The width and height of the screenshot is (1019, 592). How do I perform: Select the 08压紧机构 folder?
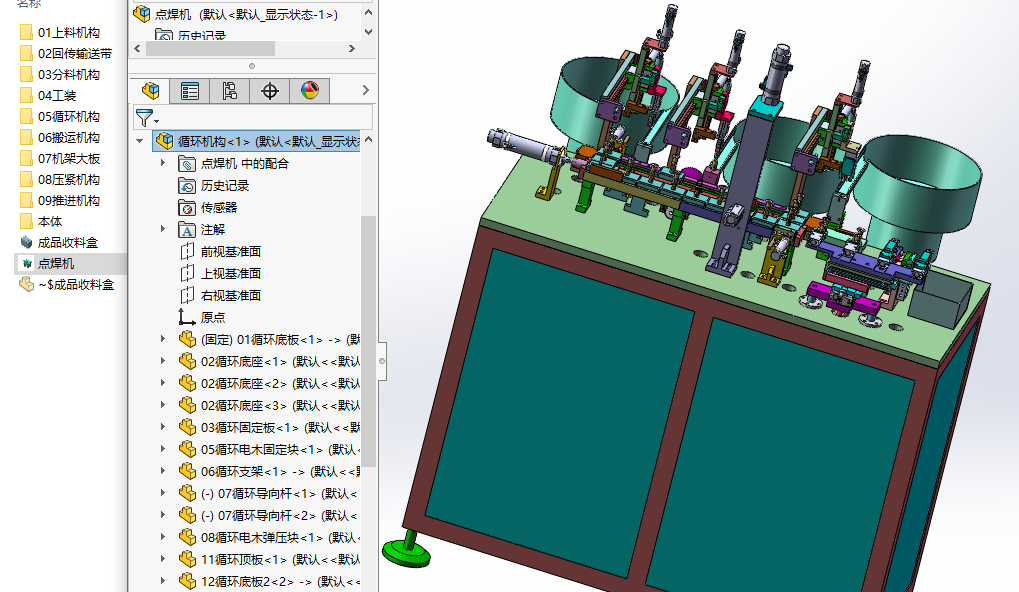point(60,179)
